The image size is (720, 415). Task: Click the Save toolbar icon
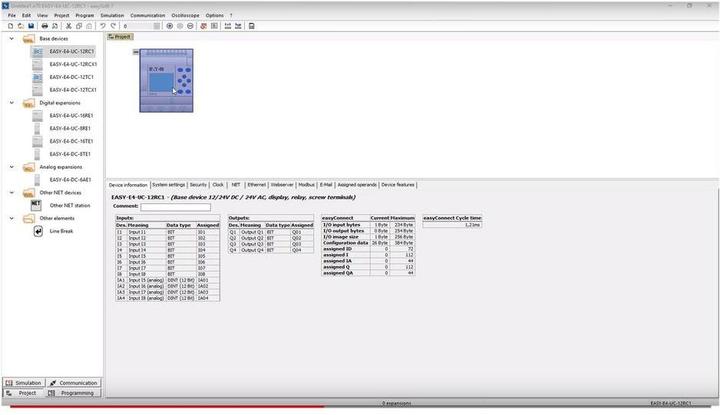click(31, 26)
